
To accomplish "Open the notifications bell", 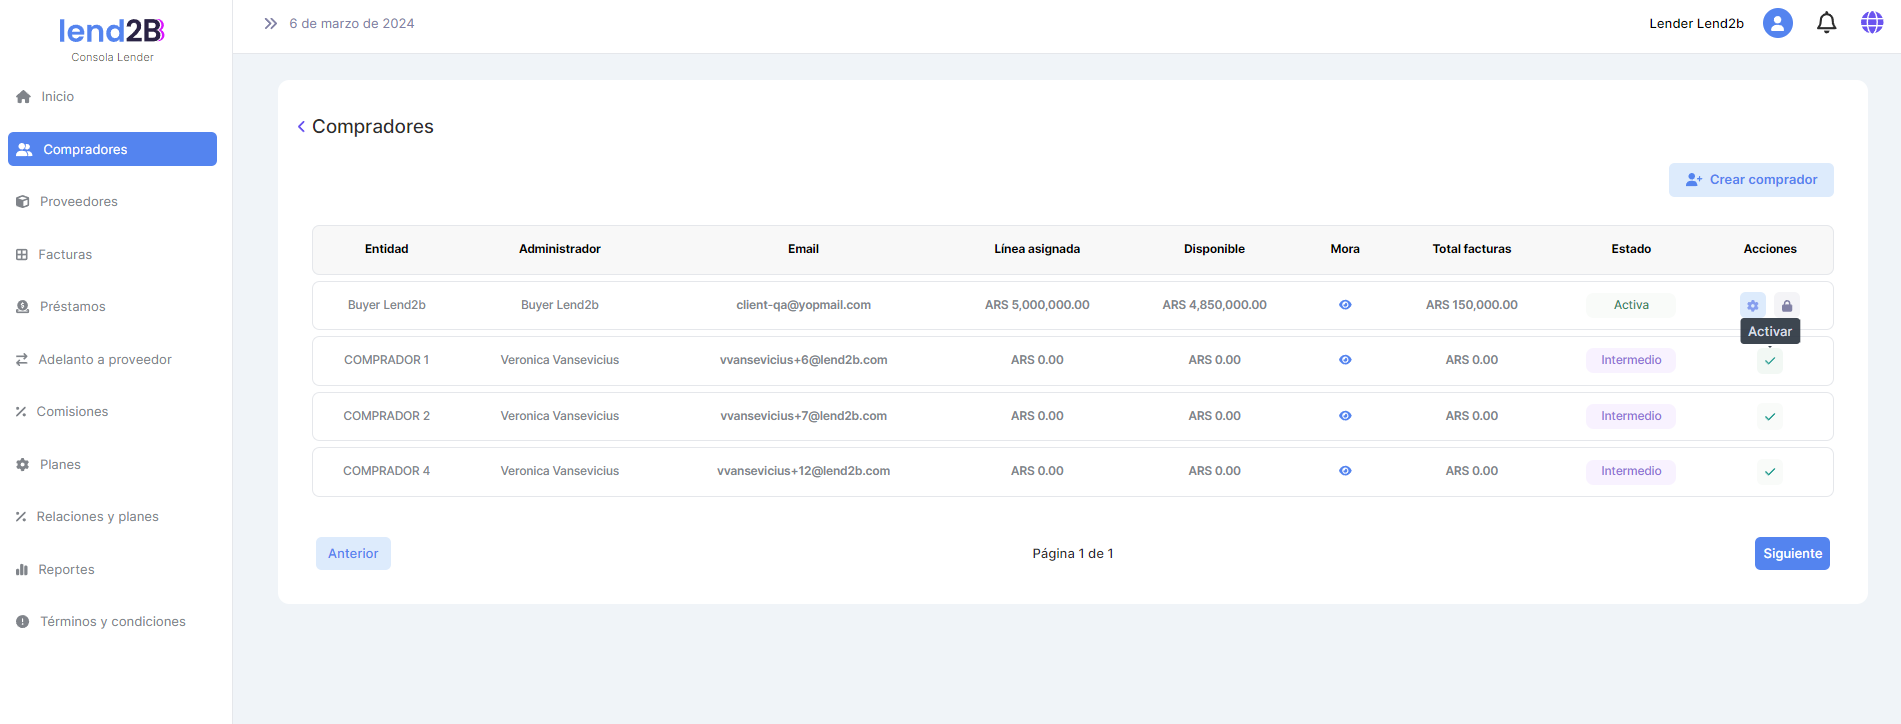I will 1826,23.
